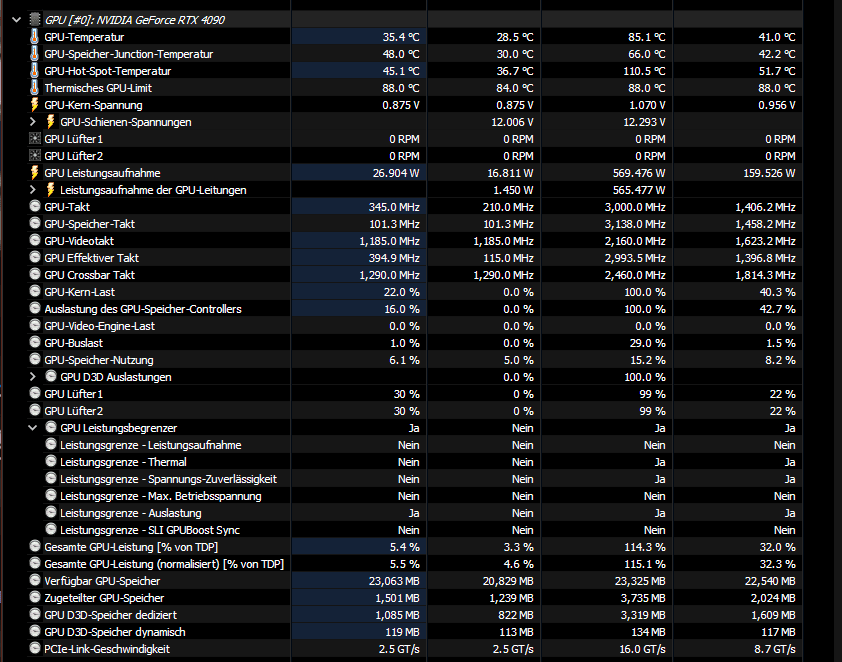Click fan icon of GPU Lüfter2 RPM row

click(x=34, y=156)
